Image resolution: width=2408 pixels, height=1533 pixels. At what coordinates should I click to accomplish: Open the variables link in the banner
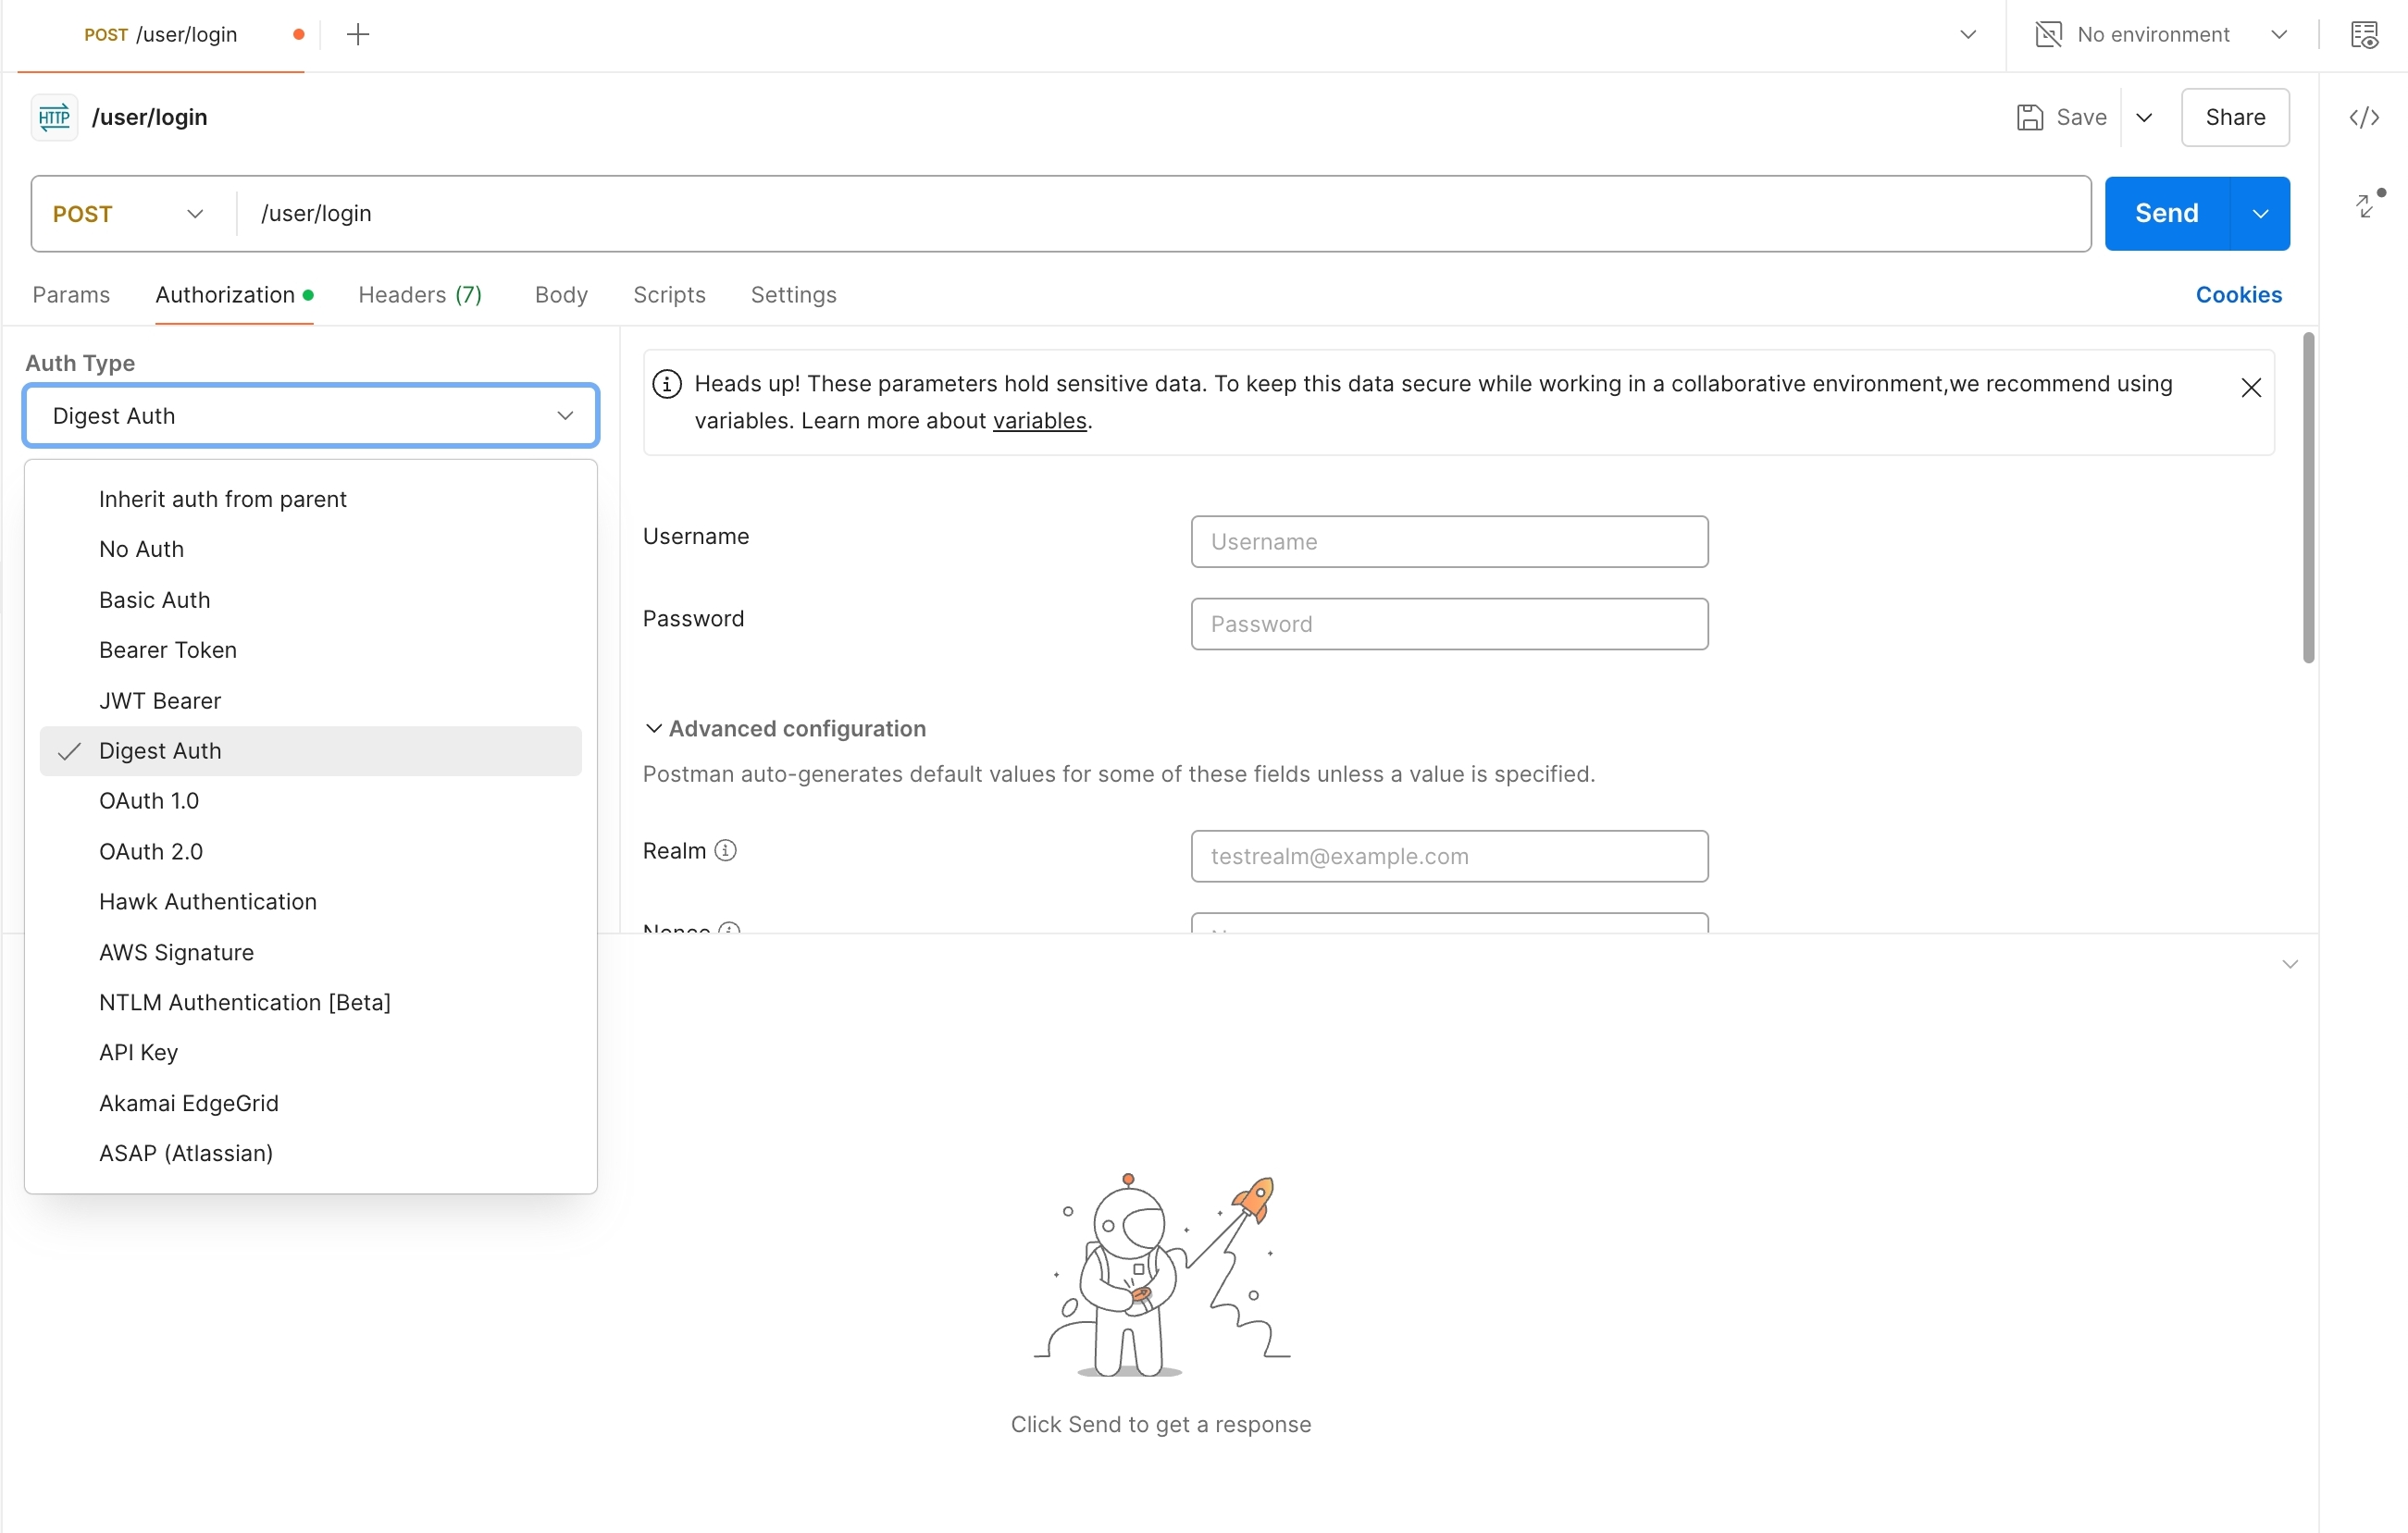[1040, 420]
